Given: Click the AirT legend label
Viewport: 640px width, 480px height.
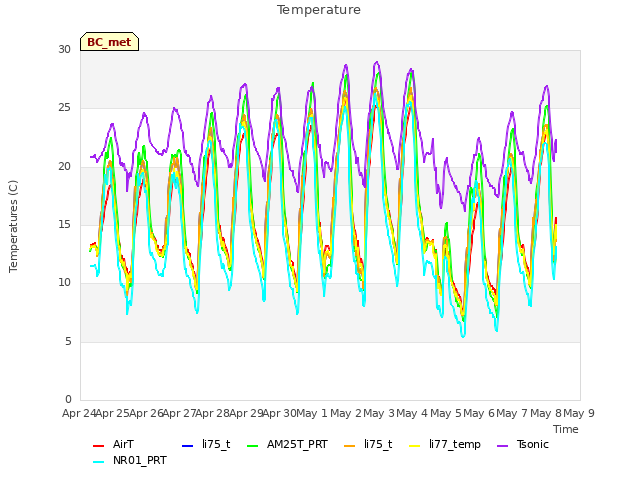Looking at the screenshot, I should [x=123, y=444].
